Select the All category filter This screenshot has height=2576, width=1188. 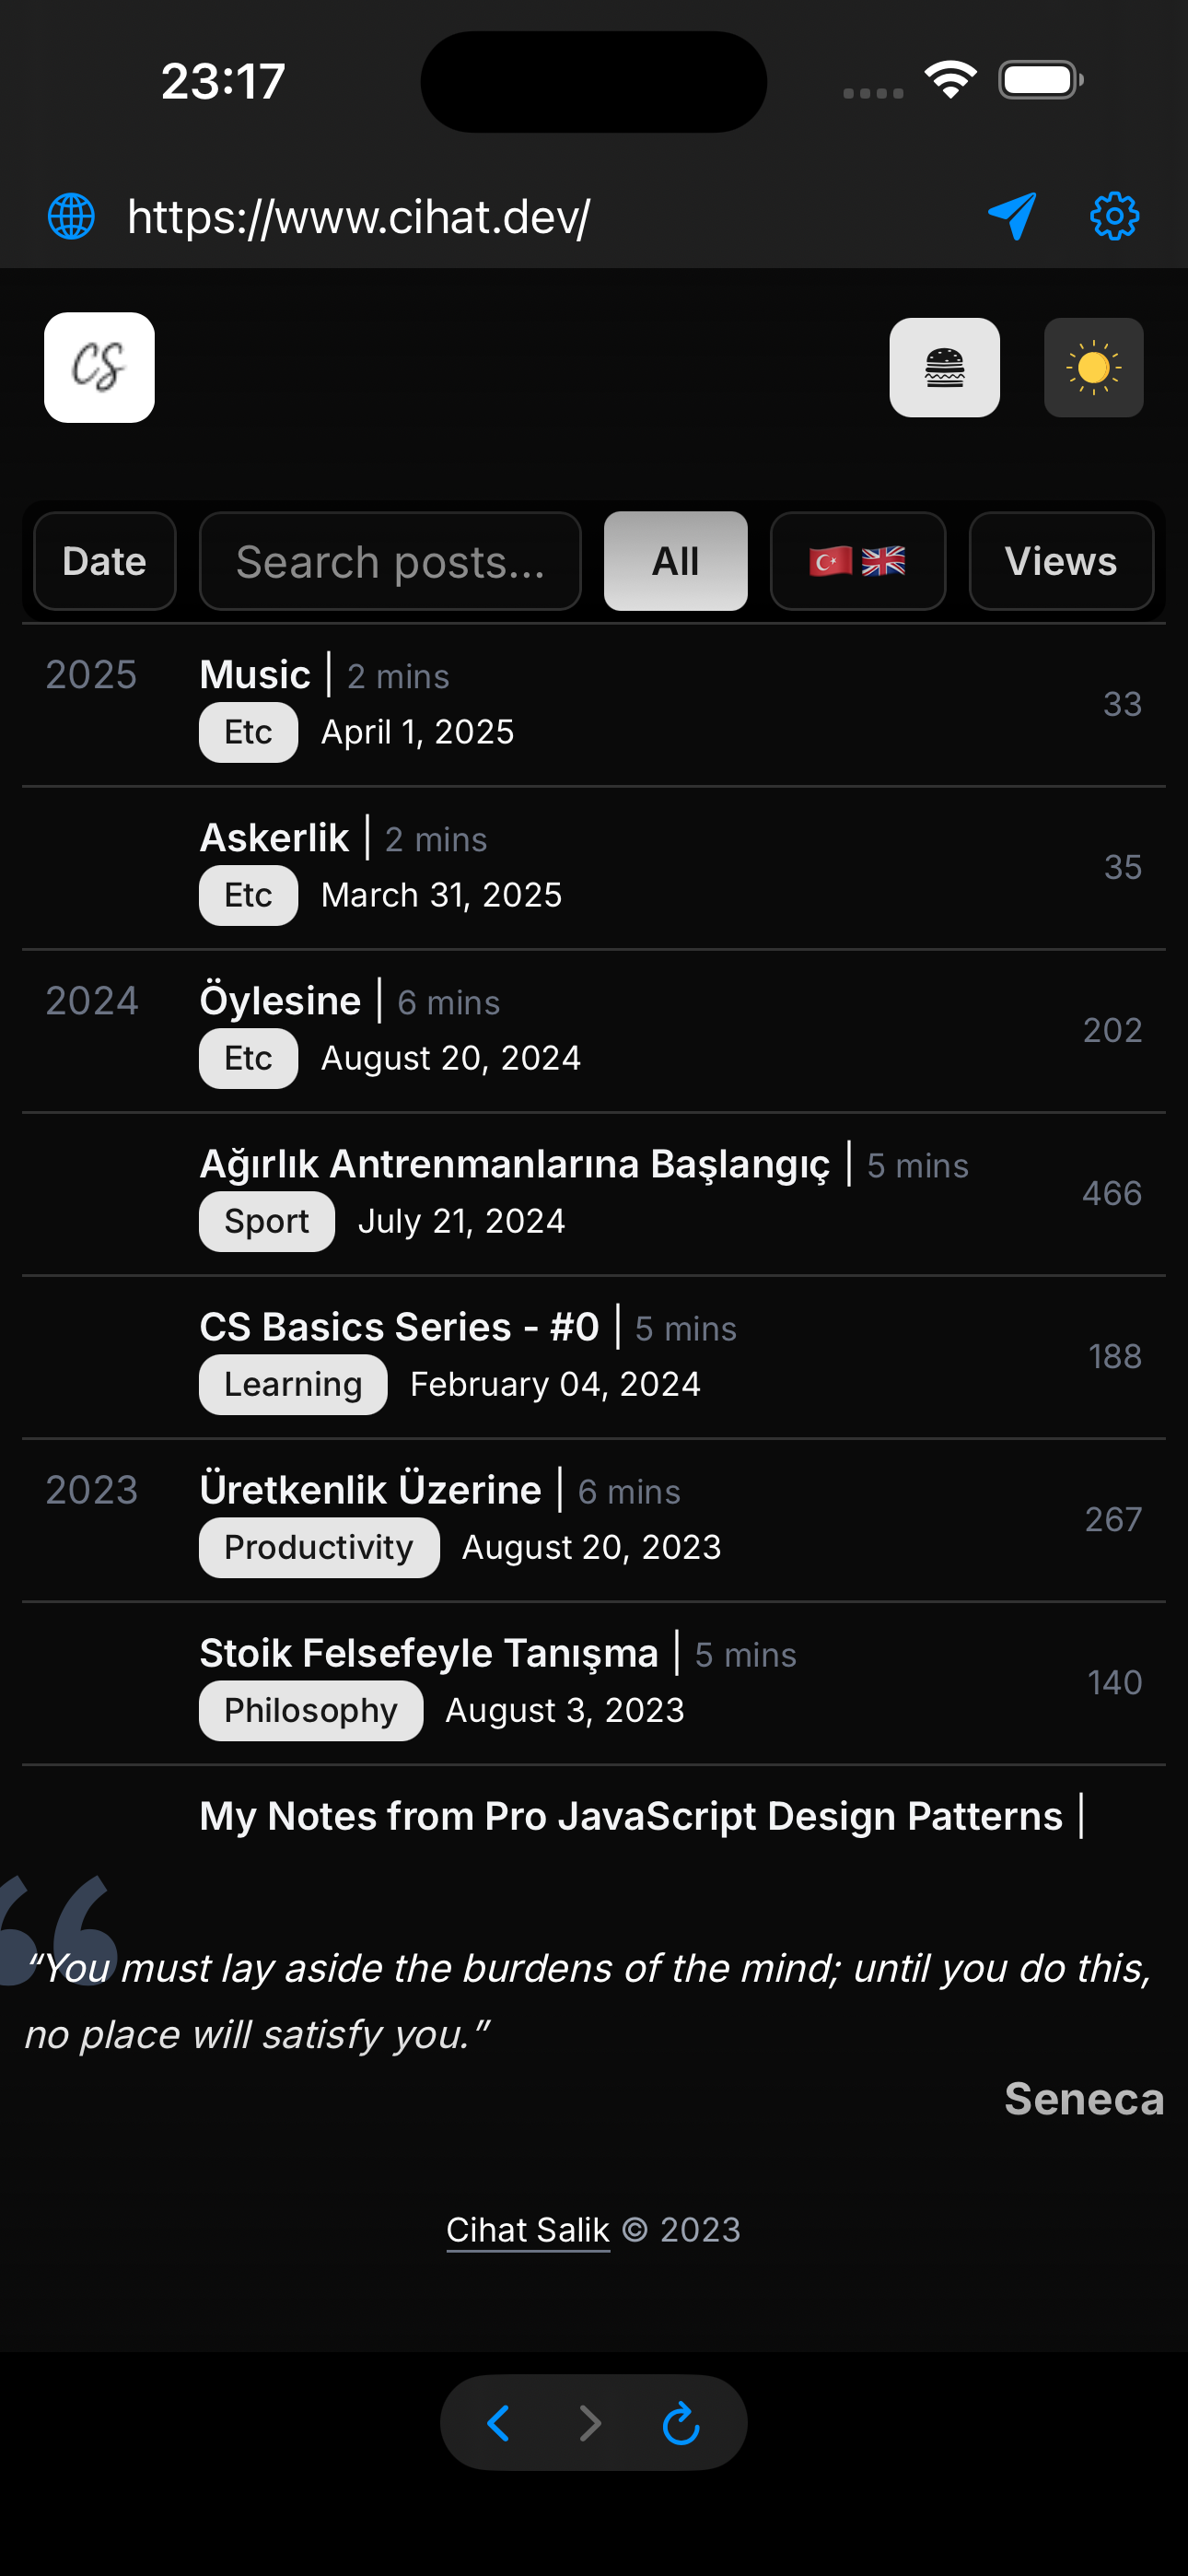pos(675,561)
